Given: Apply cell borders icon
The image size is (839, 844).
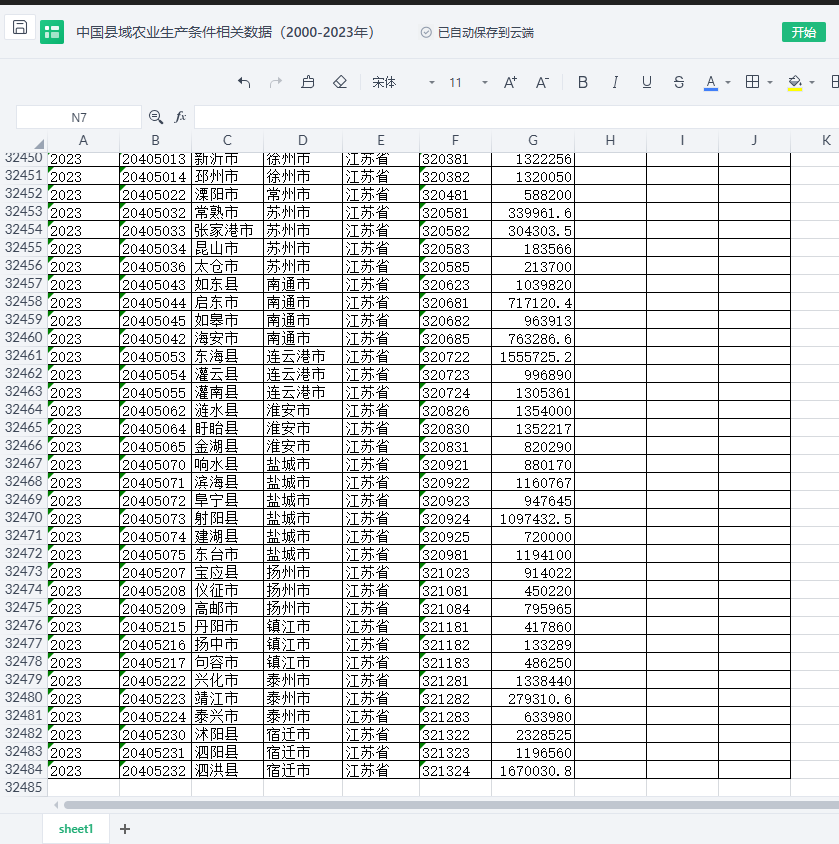Looking at the screenshot, I should tap(752, 82).
